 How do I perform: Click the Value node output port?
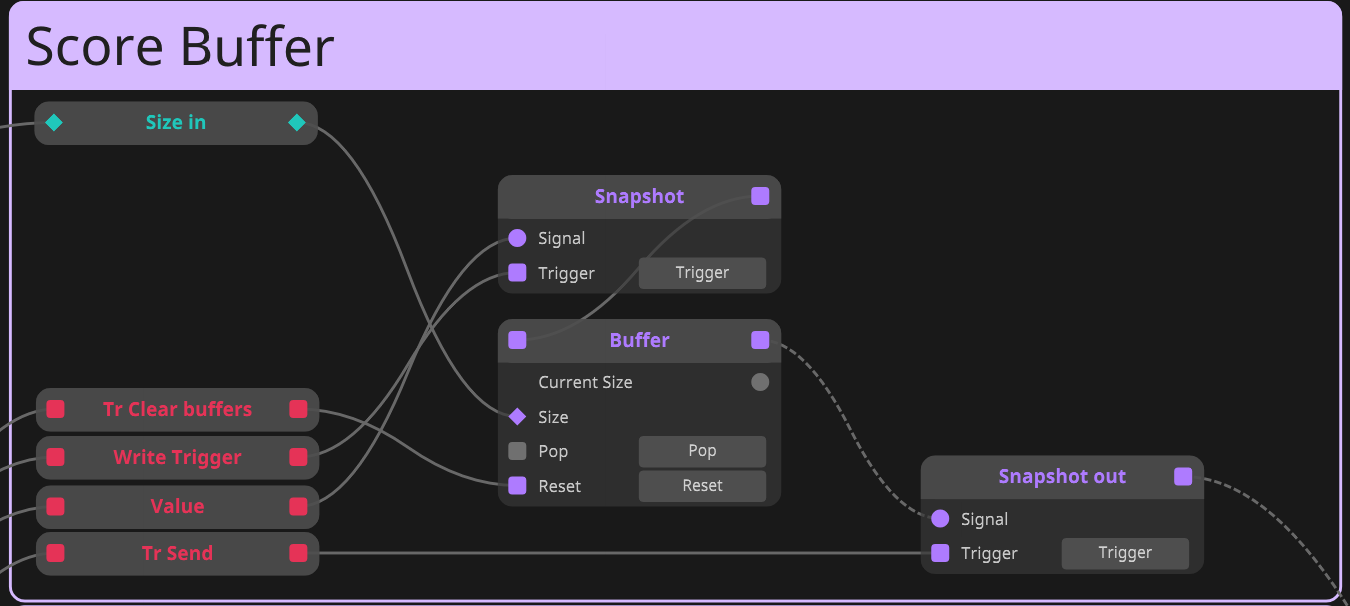pyautogui.click(x=298, y=506)
